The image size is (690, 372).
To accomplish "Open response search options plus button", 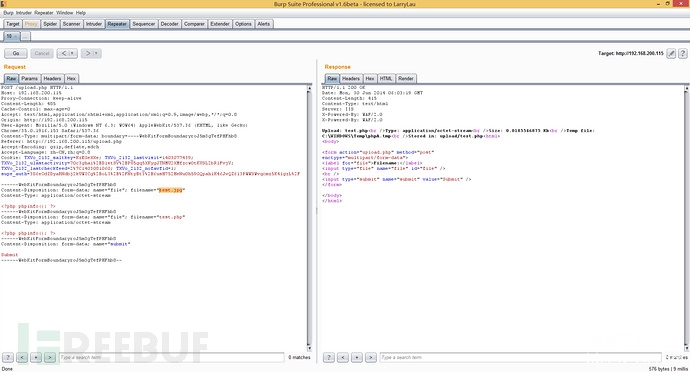I will (x=357, y=357).
